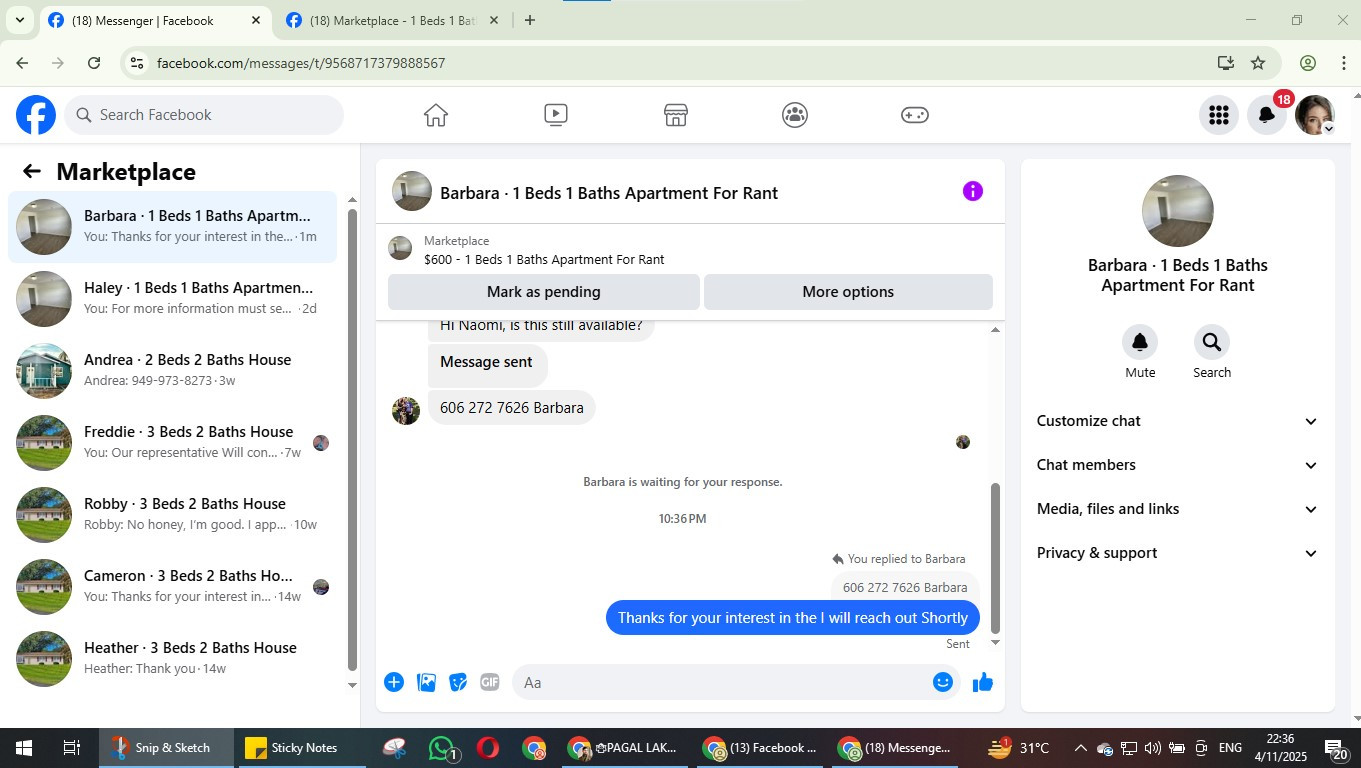This screenshot has width=1361, height=768.
Task: Go back using the Marketplace arrow
Action: pos(32,172)
